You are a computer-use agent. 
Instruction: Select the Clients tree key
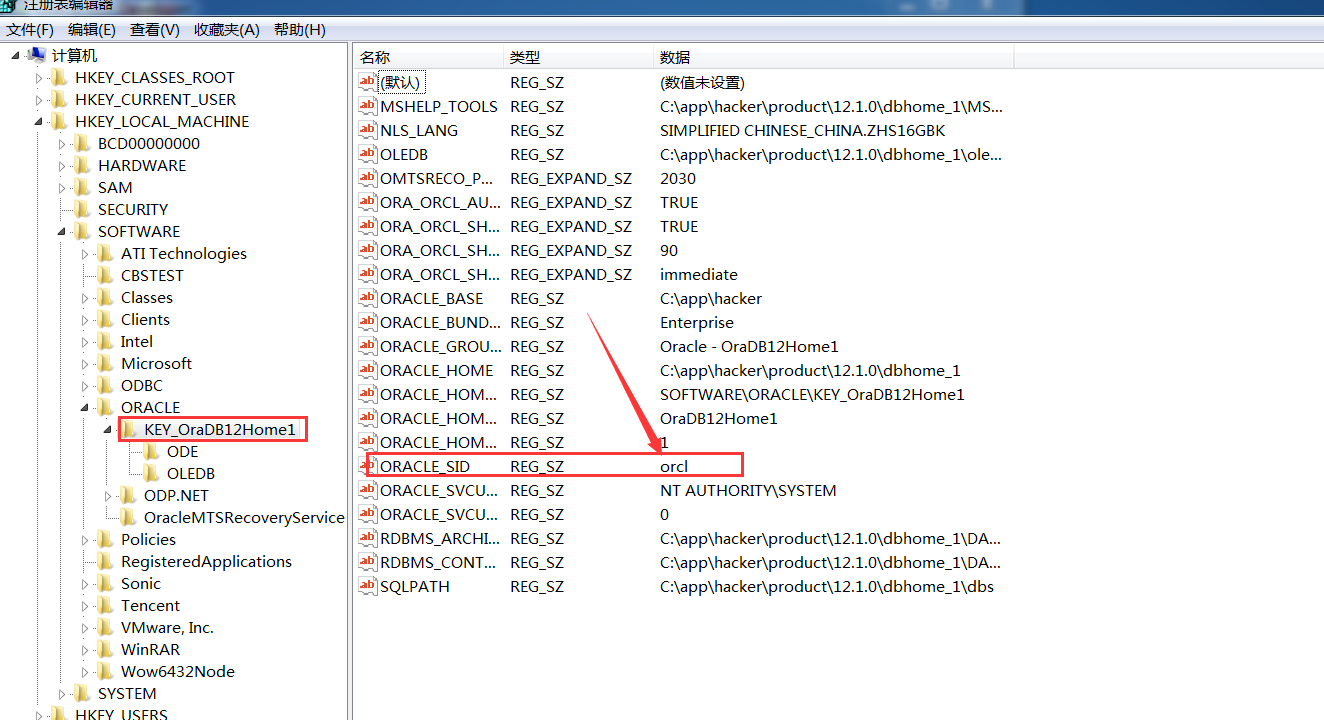(145, 319)
